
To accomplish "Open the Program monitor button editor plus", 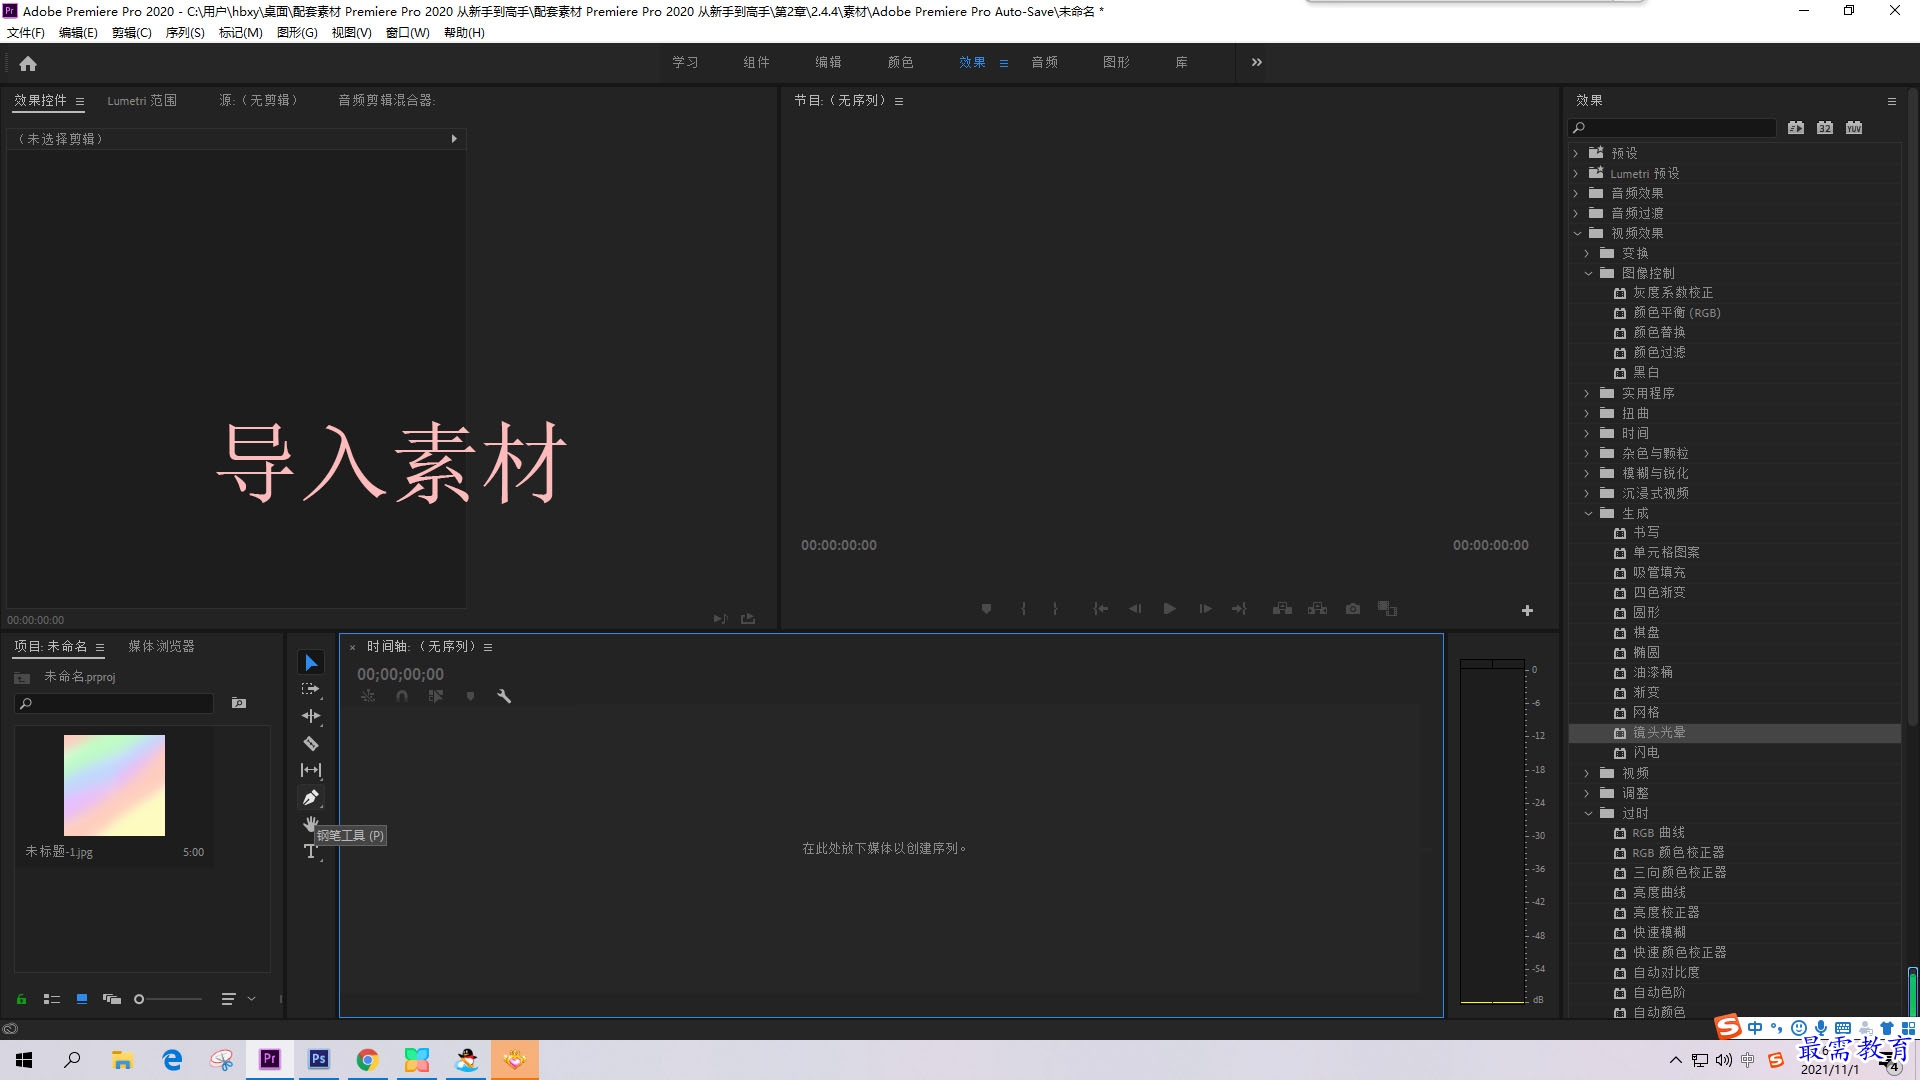I will (1527, 611).
